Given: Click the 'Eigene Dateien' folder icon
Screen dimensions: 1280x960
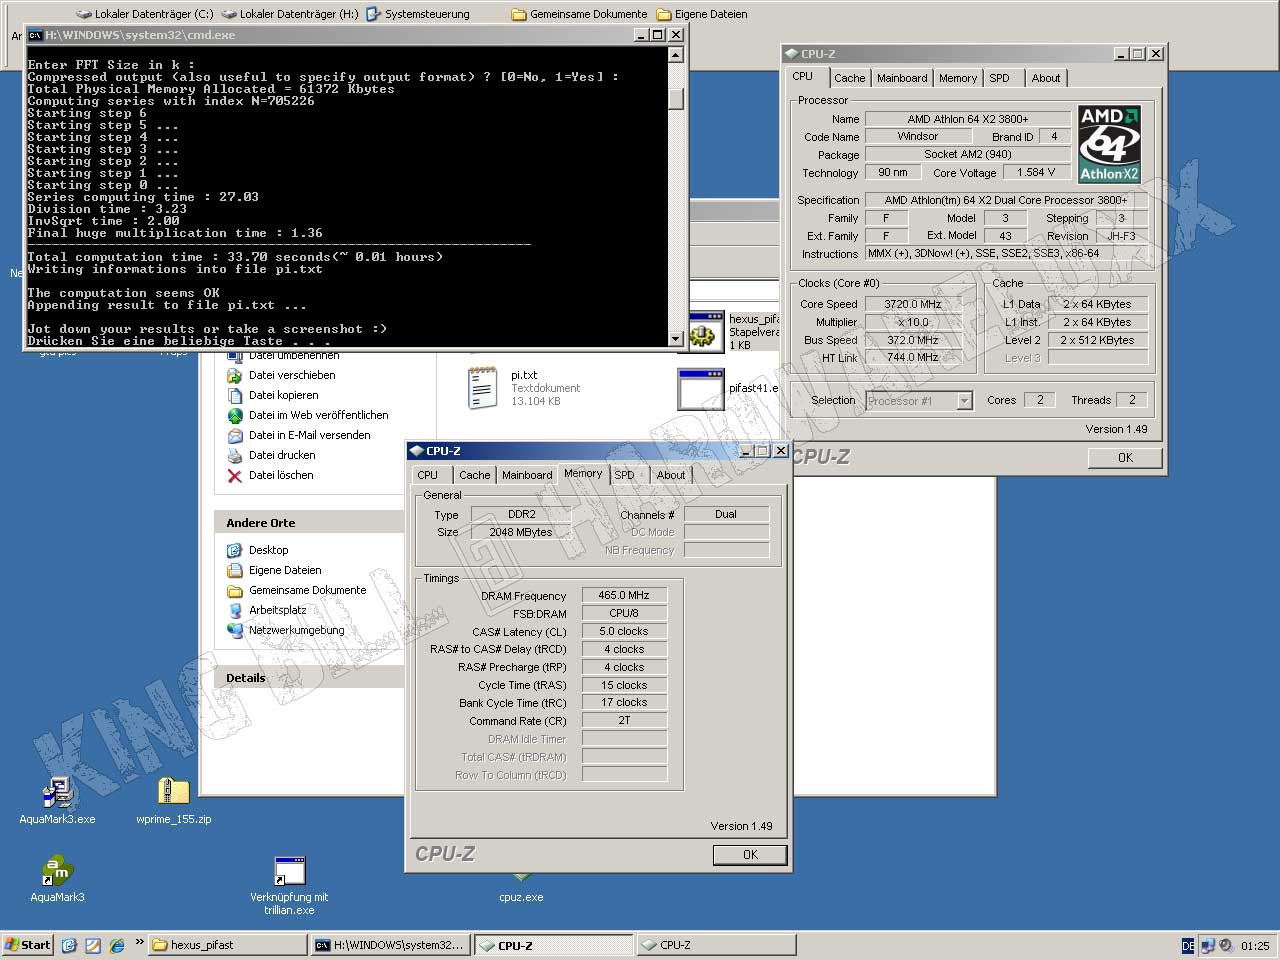Looking at the screenshot, I should pyautogui.click(x=234, y=570).
